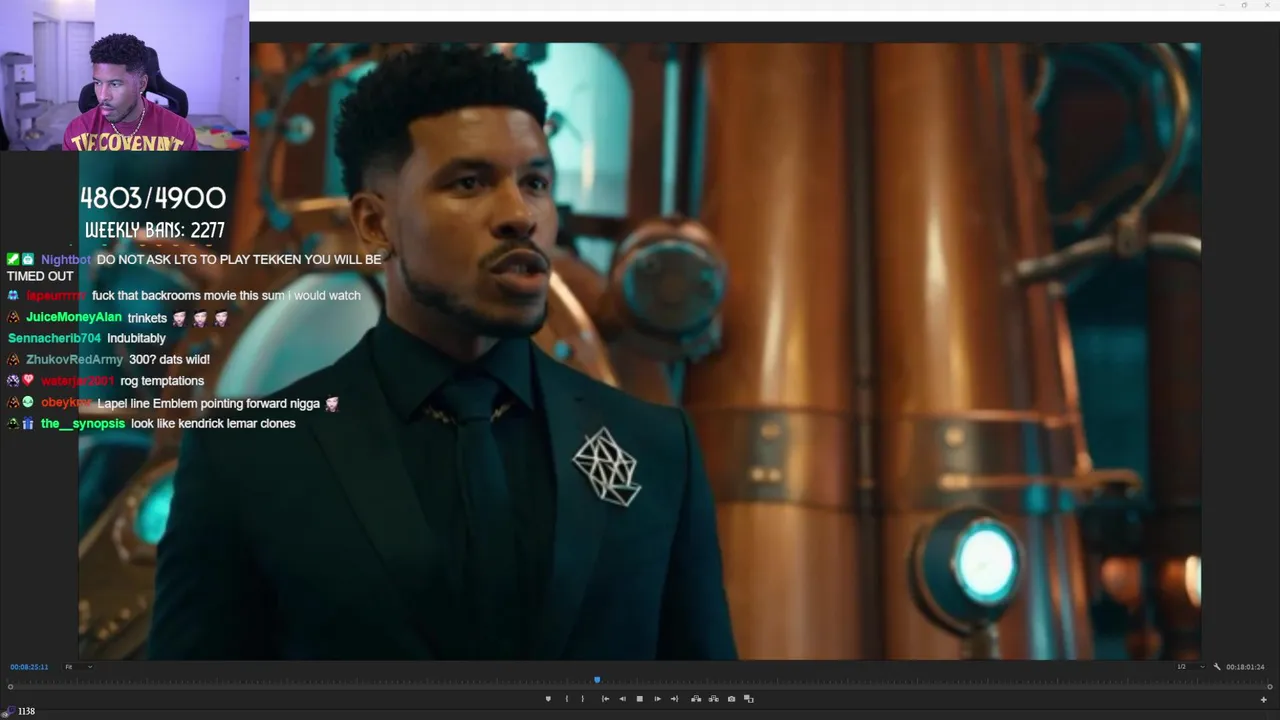Click the ZhukovRedArmy username in chat
Image resolution: width=1280 pixels, height=720 pixels.
pos(74,360)
